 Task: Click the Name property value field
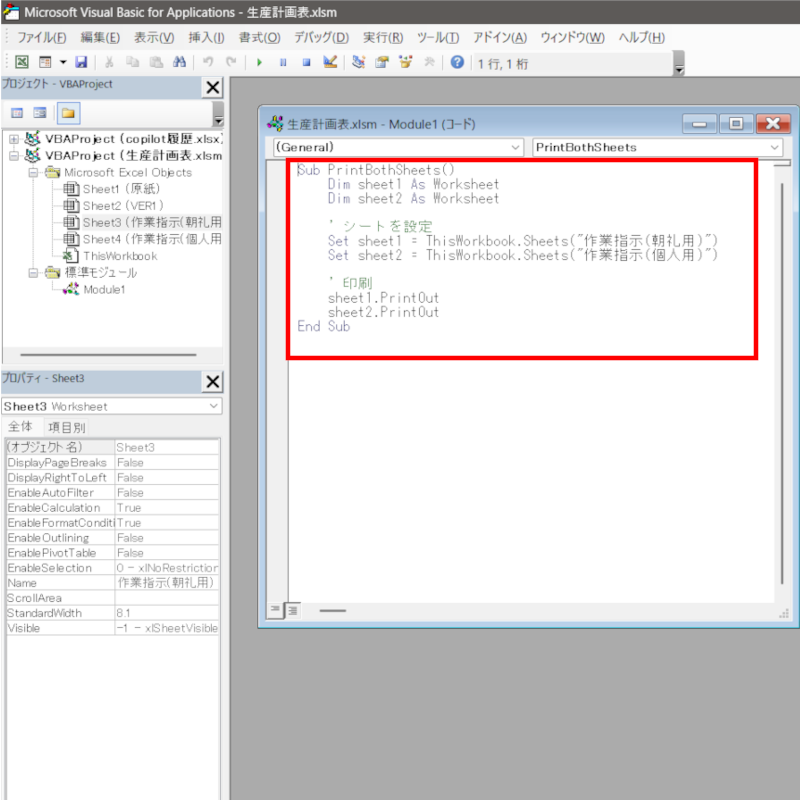[166, 583]
